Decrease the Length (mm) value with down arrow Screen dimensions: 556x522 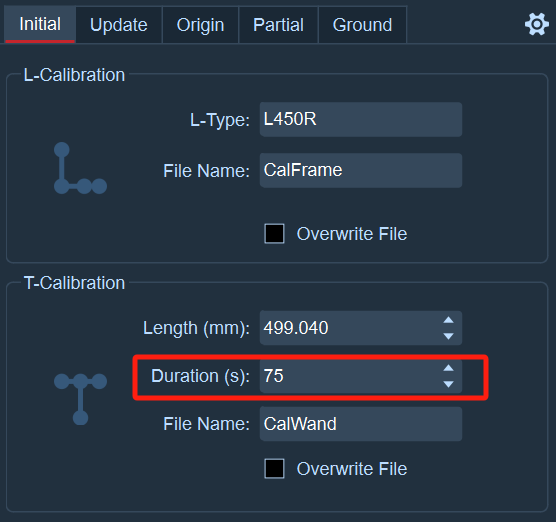449,336
